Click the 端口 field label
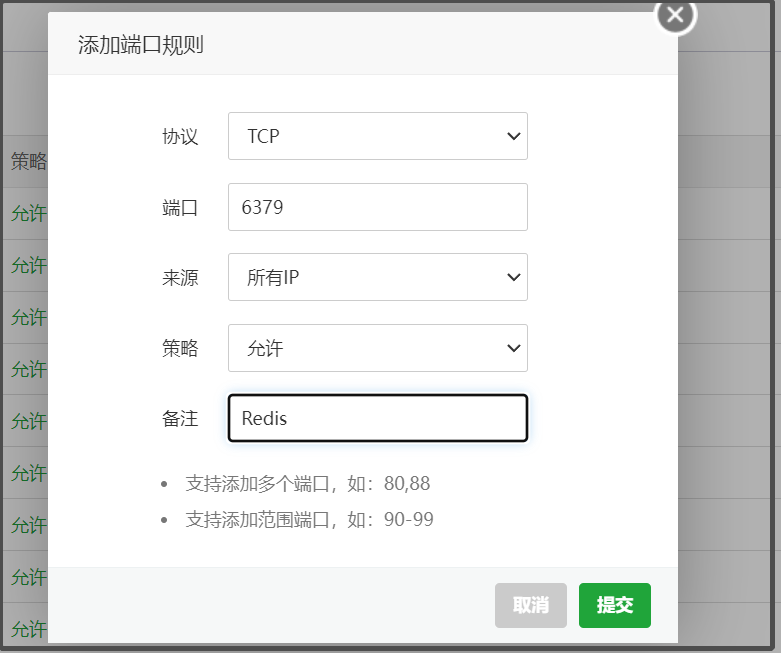The height and width of the screenshot is (653, 781). coord(180,208)
